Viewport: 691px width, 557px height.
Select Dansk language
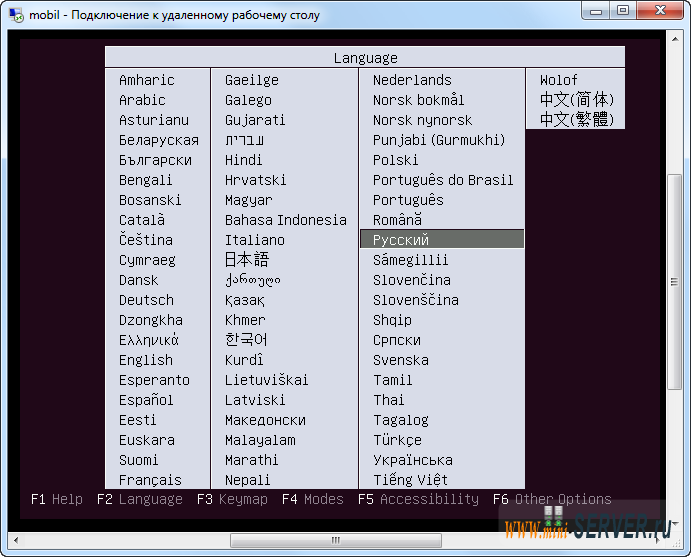pyautogui.click(x=138, y=280)
